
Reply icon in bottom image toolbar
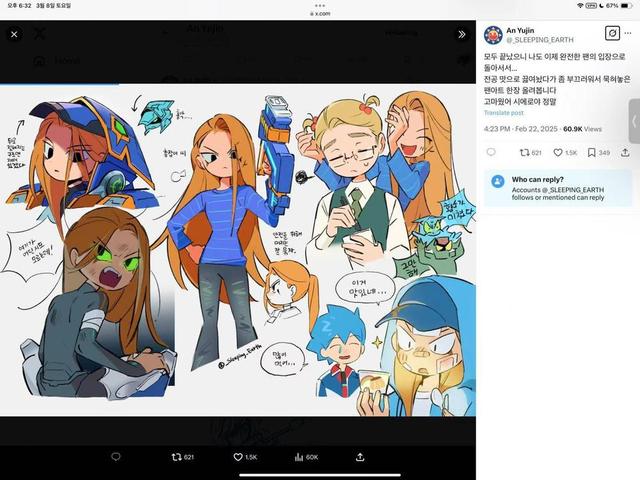point(116,457)
